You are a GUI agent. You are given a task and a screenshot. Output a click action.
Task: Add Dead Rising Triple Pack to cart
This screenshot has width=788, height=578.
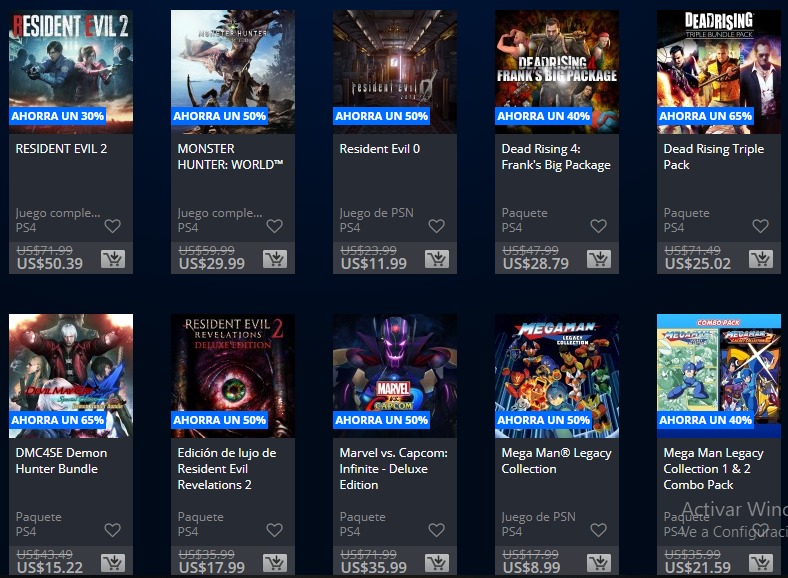[x=761, y=259]
